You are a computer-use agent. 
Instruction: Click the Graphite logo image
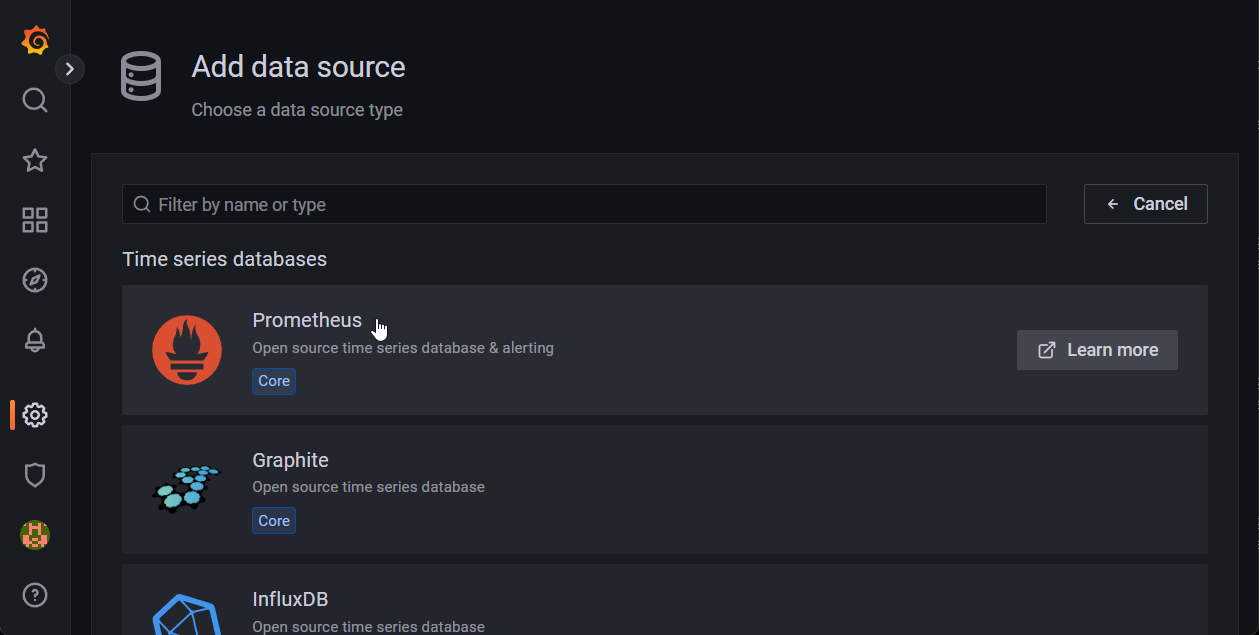187,489
